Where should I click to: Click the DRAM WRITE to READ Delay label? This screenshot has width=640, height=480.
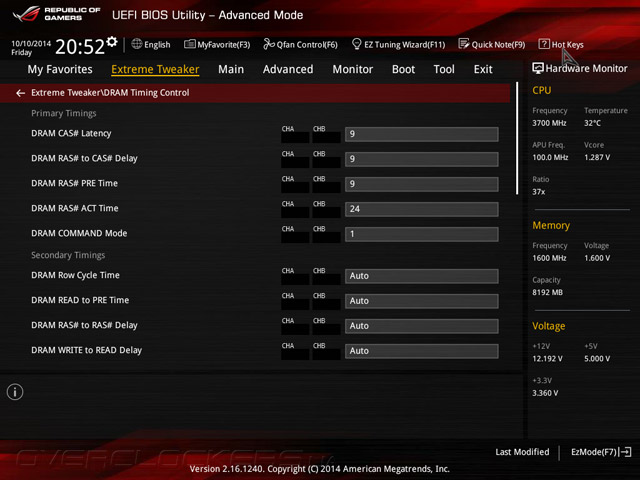pos(87,350)
